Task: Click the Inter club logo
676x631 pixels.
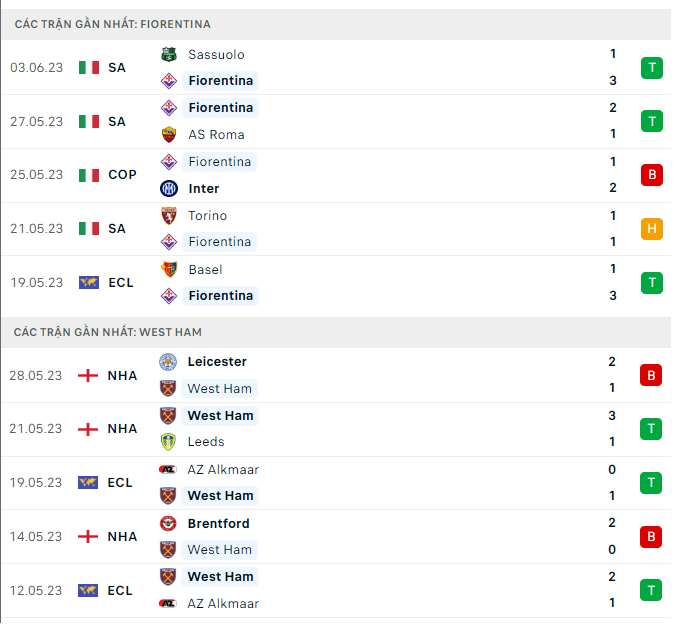Action: tap(169, 189)
